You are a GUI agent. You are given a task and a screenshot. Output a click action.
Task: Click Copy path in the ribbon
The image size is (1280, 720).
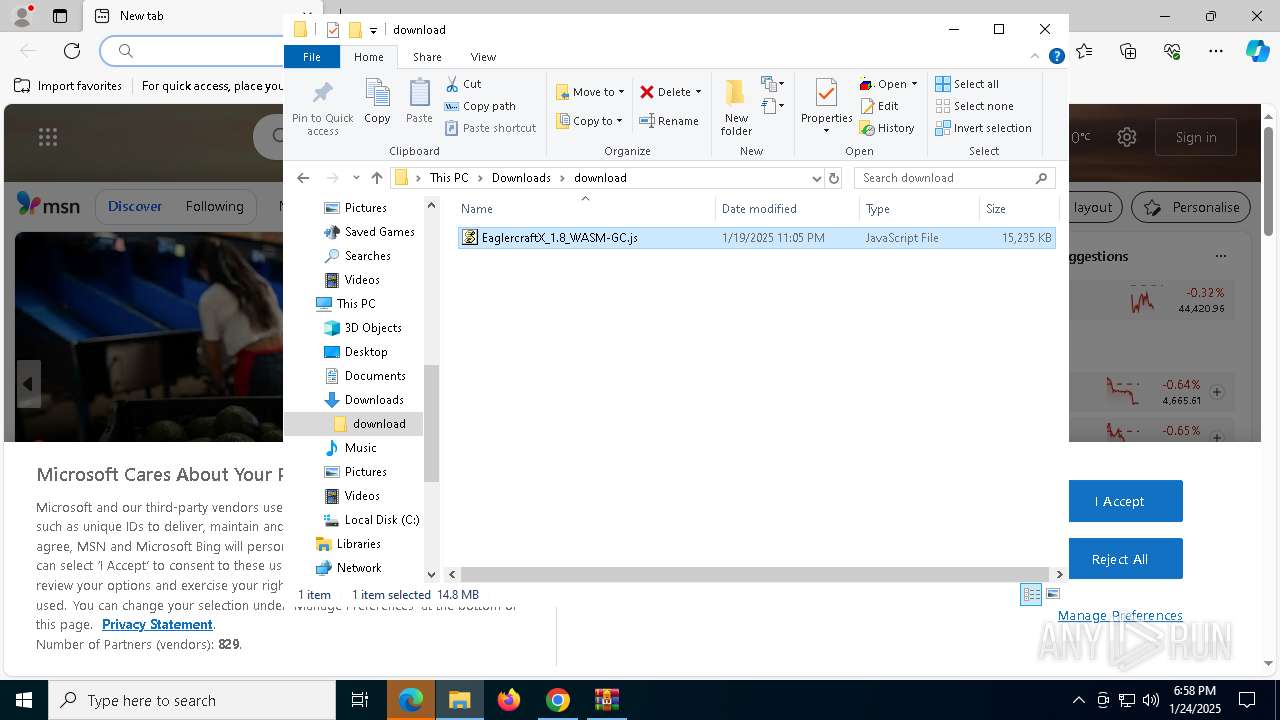[480, 106]
